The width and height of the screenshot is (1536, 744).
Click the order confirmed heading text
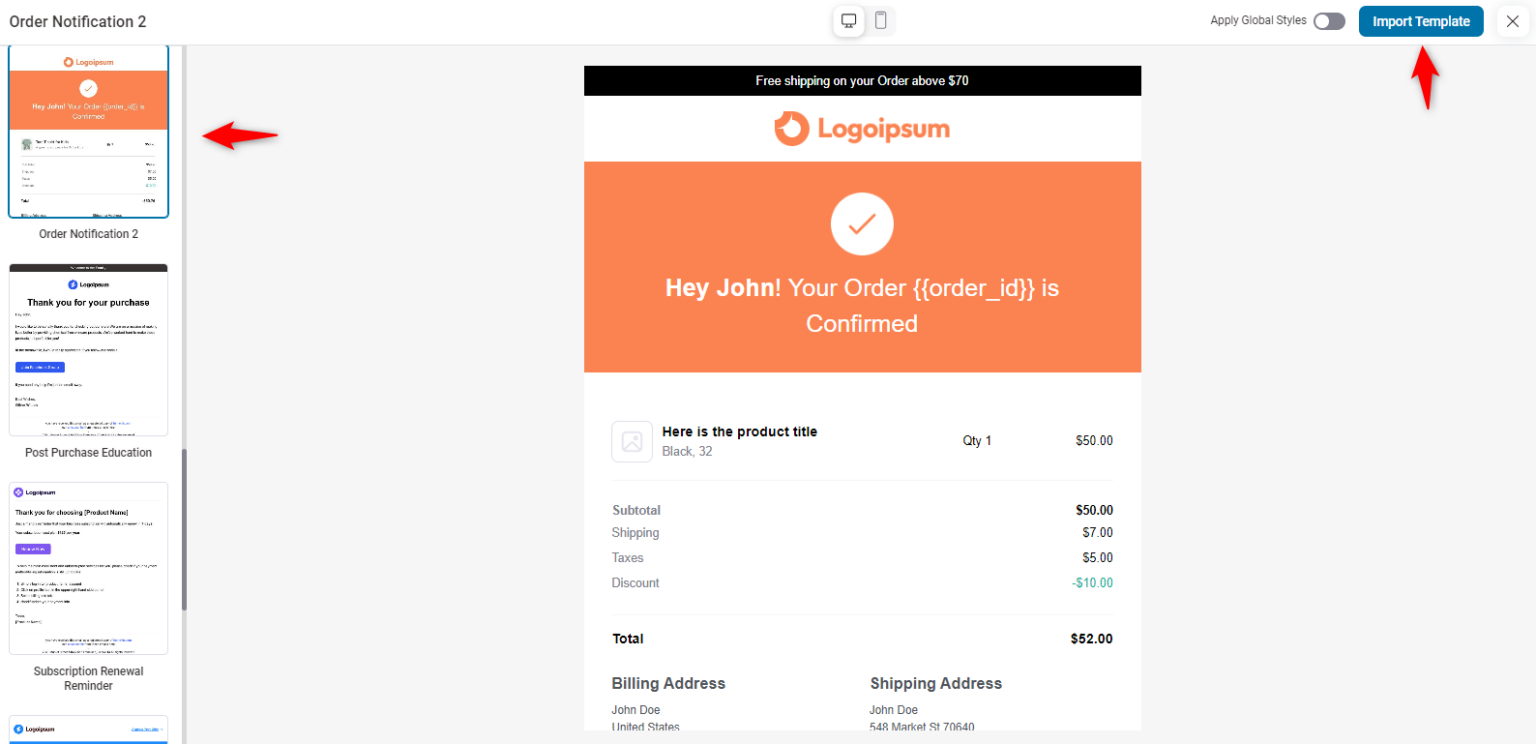(x=861, y=306)
